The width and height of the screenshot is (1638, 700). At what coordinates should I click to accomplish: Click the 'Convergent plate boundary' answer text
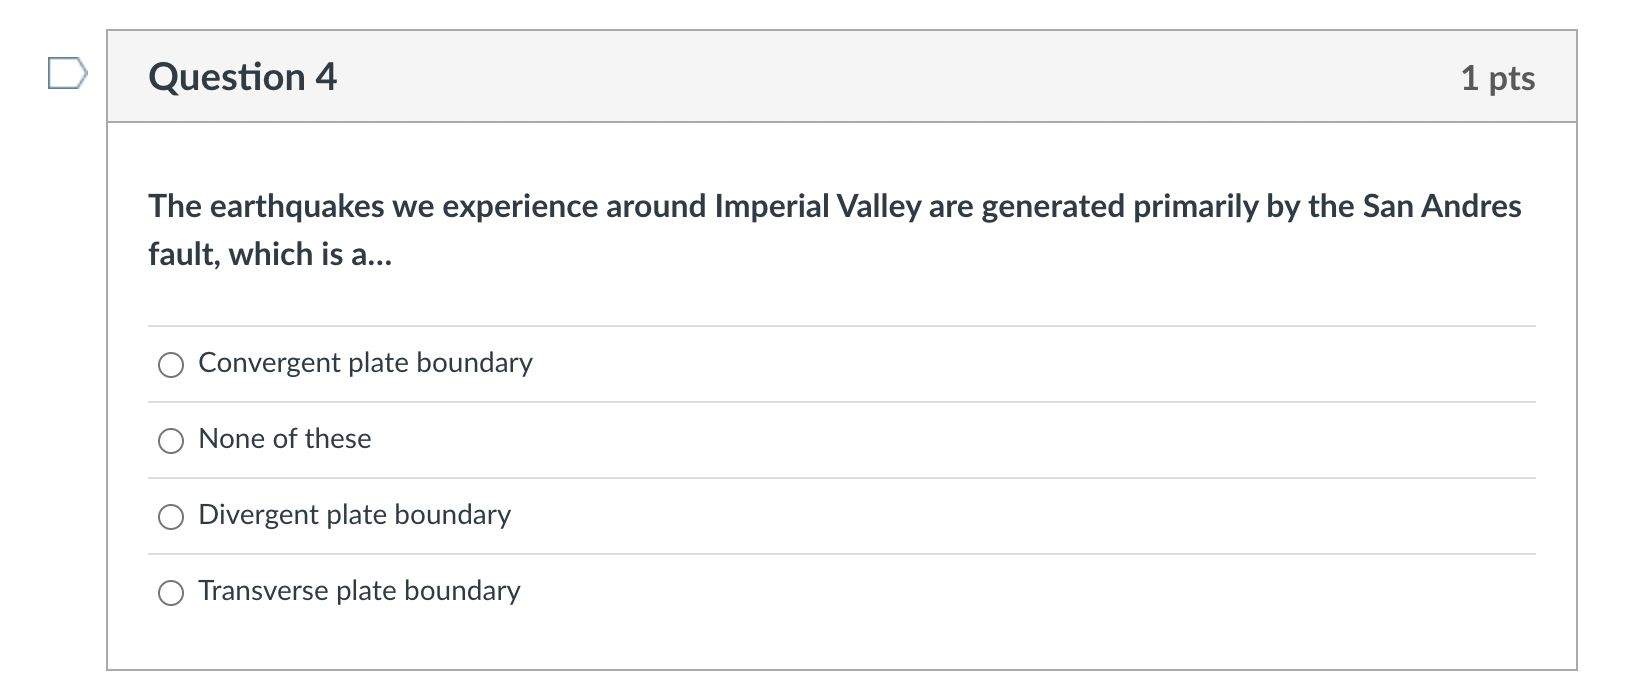pyautogui.click(x=365, y=363)
